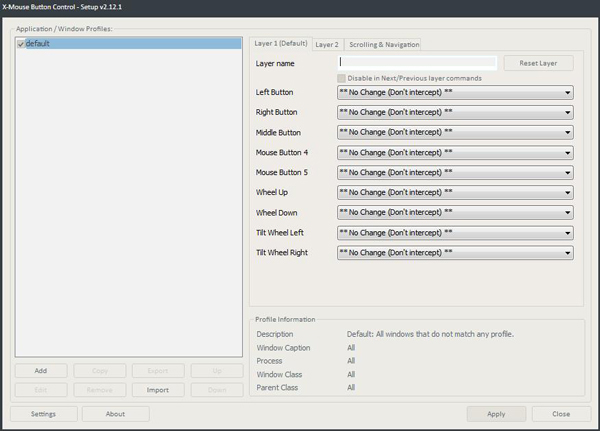The image size is (600, 431).
Task: Click the Profile Information group heading
Action: (285, 319)
